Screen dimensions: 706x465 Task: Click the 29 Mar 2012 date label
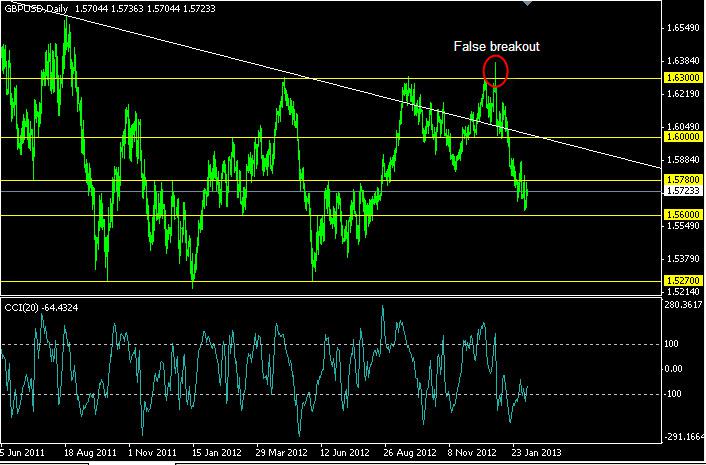click(281, 452)
